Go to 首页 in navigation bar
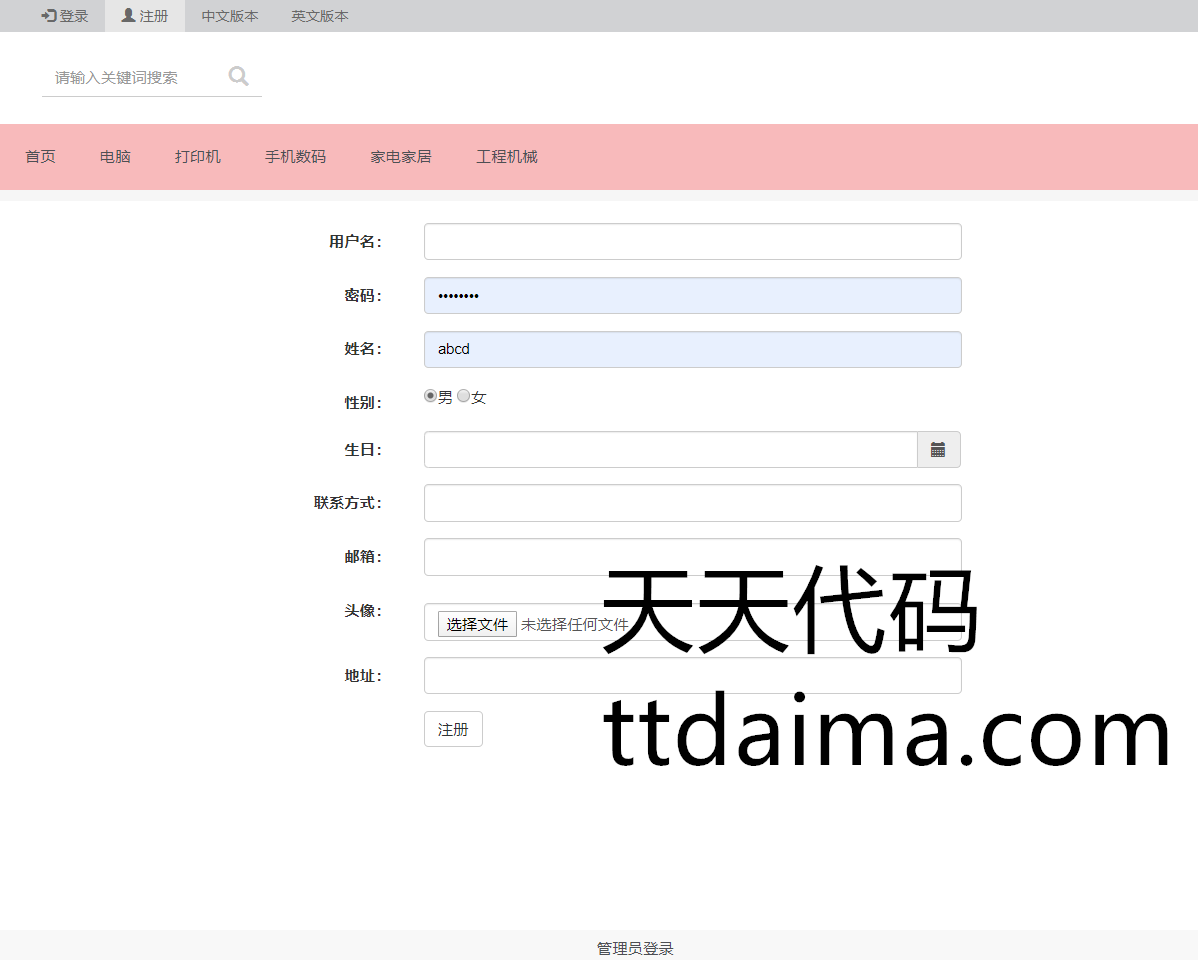Viewport: 1198px width, 960px height. (40, 157)
